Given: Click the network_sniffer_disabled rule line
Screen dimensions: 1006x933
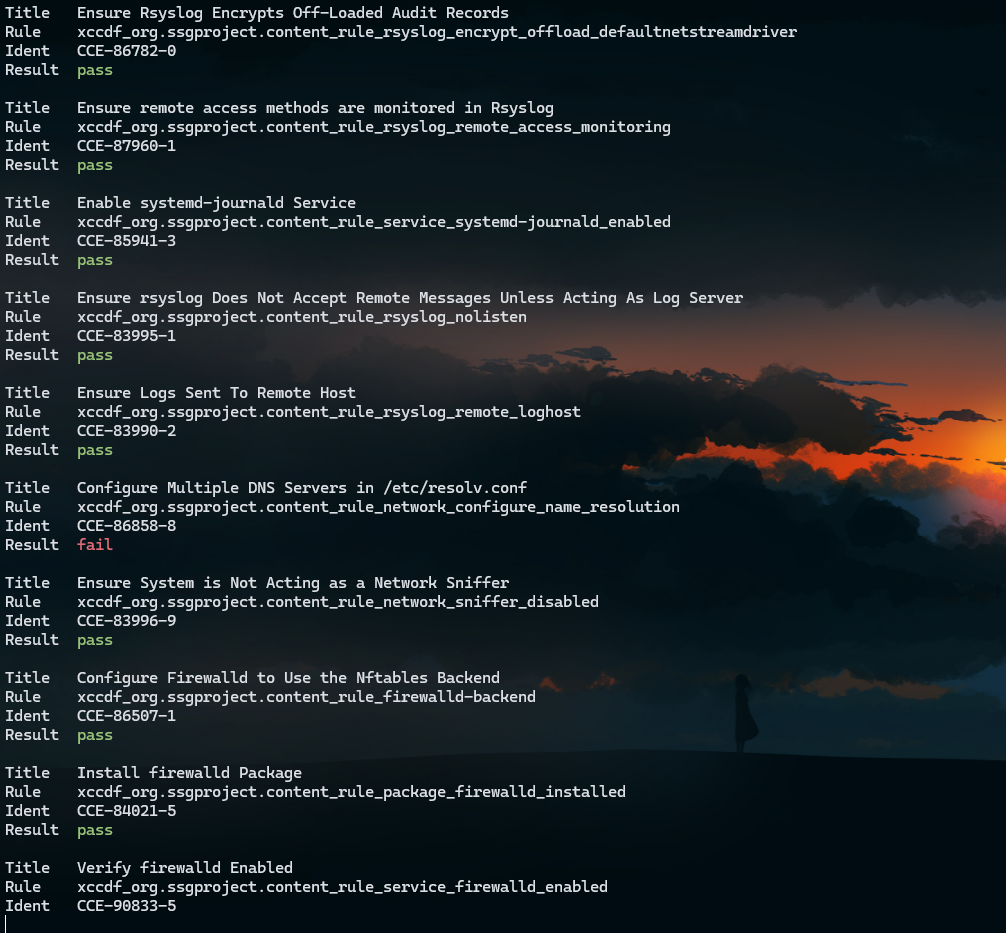Looking at the screenshot, I should click(x=337, y=602).
